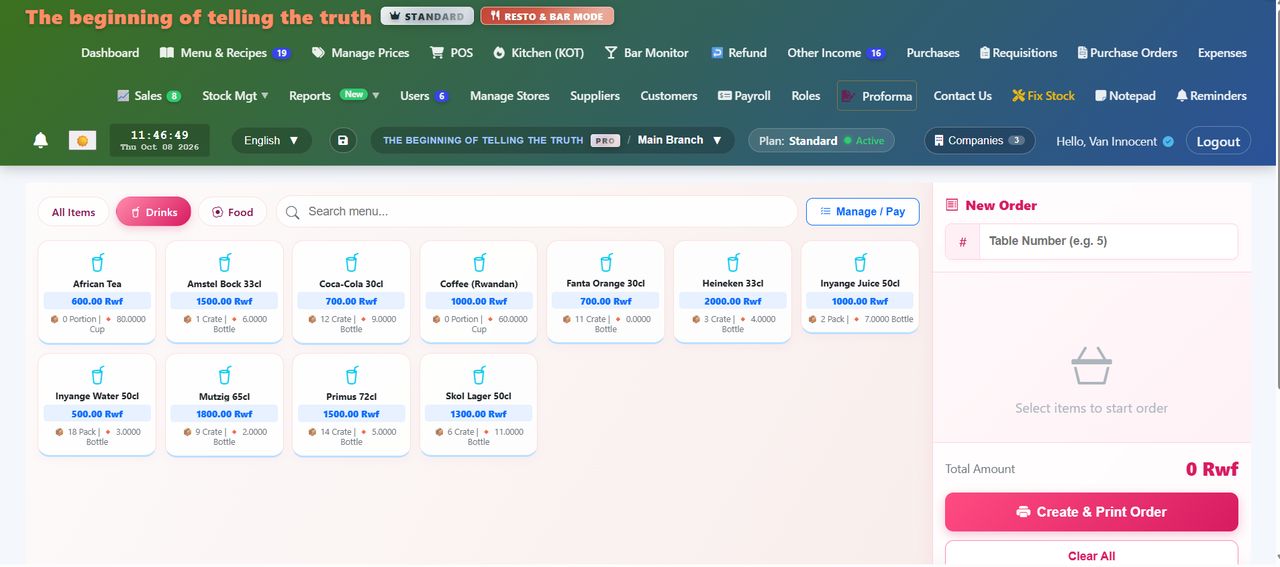This screenshot has height=567, width=1280.
Task: Click the magnifier icon in search
Action: pos(293,212)
